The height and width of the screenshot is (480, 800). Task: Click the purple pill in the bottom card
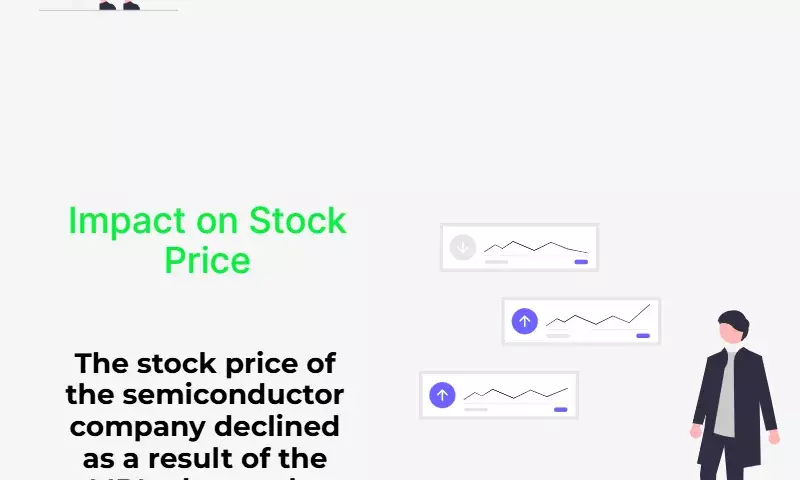point(561,410)
